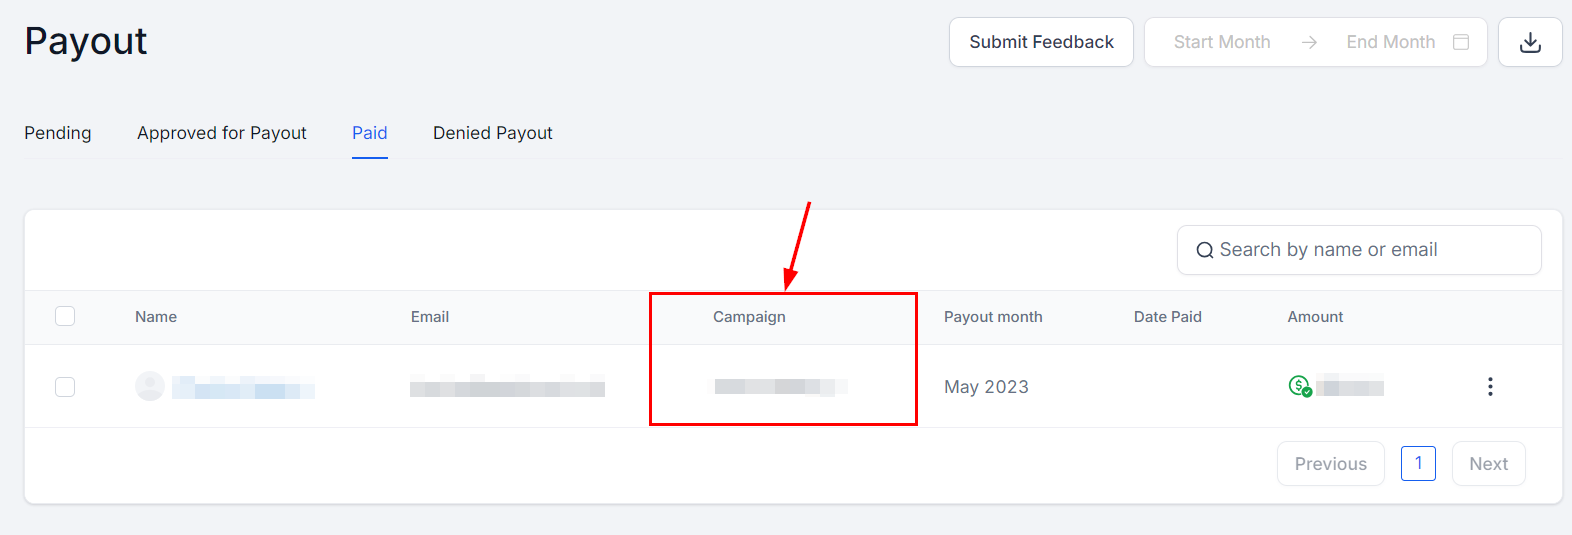Go to the Next page
This screenshot has height=535, width=1572.
pos(1488,464)
